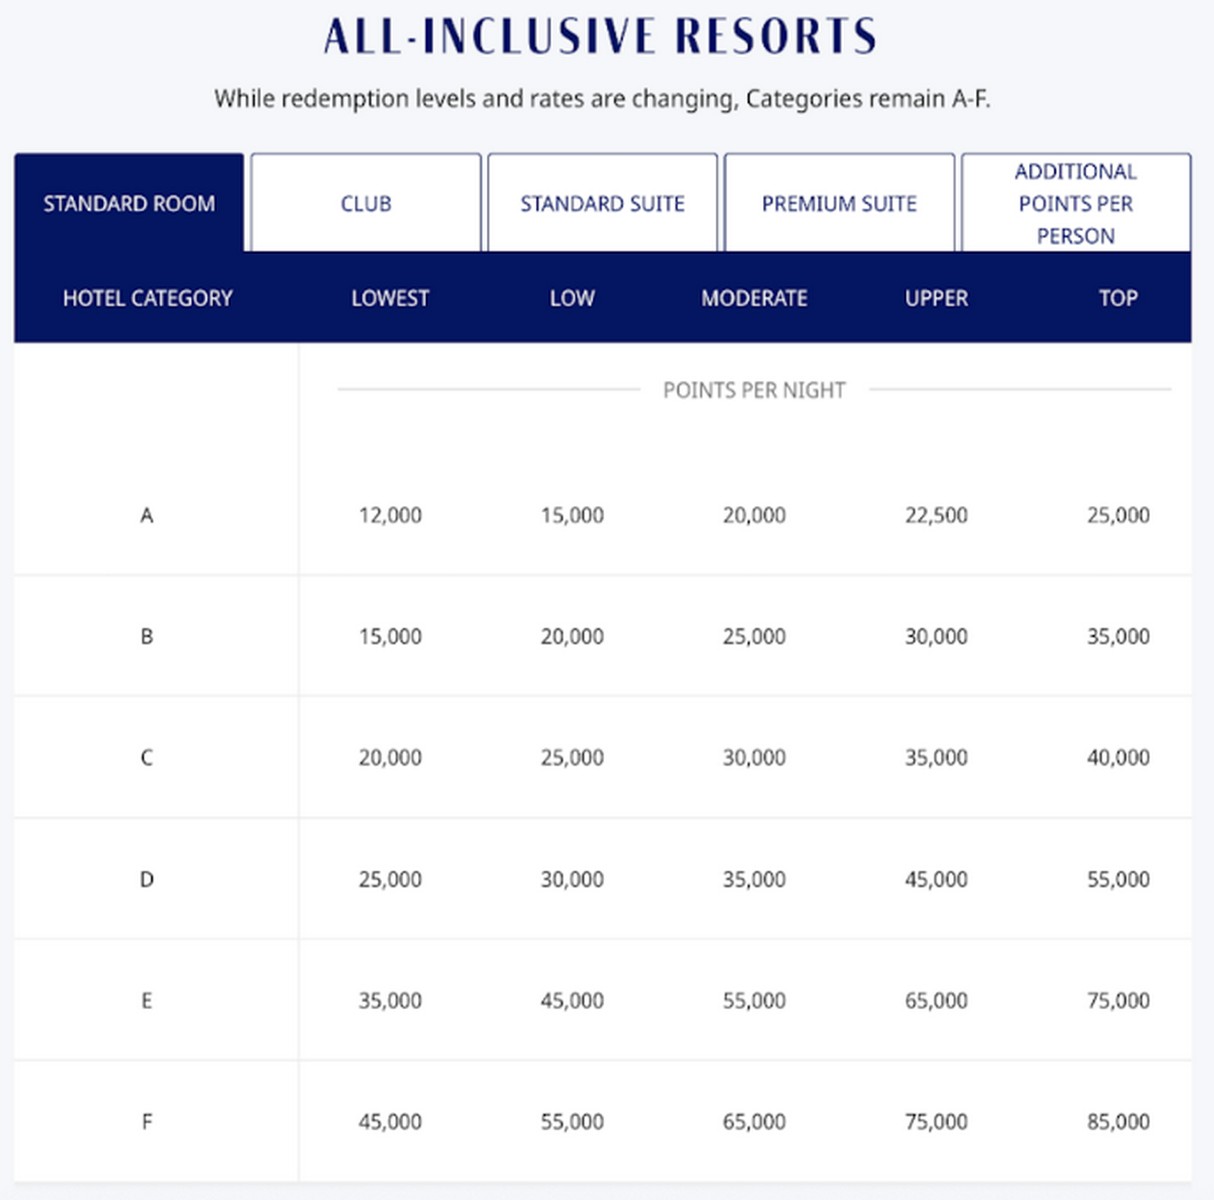Click the 12,000 points cell for category A

tap(390, 515)
